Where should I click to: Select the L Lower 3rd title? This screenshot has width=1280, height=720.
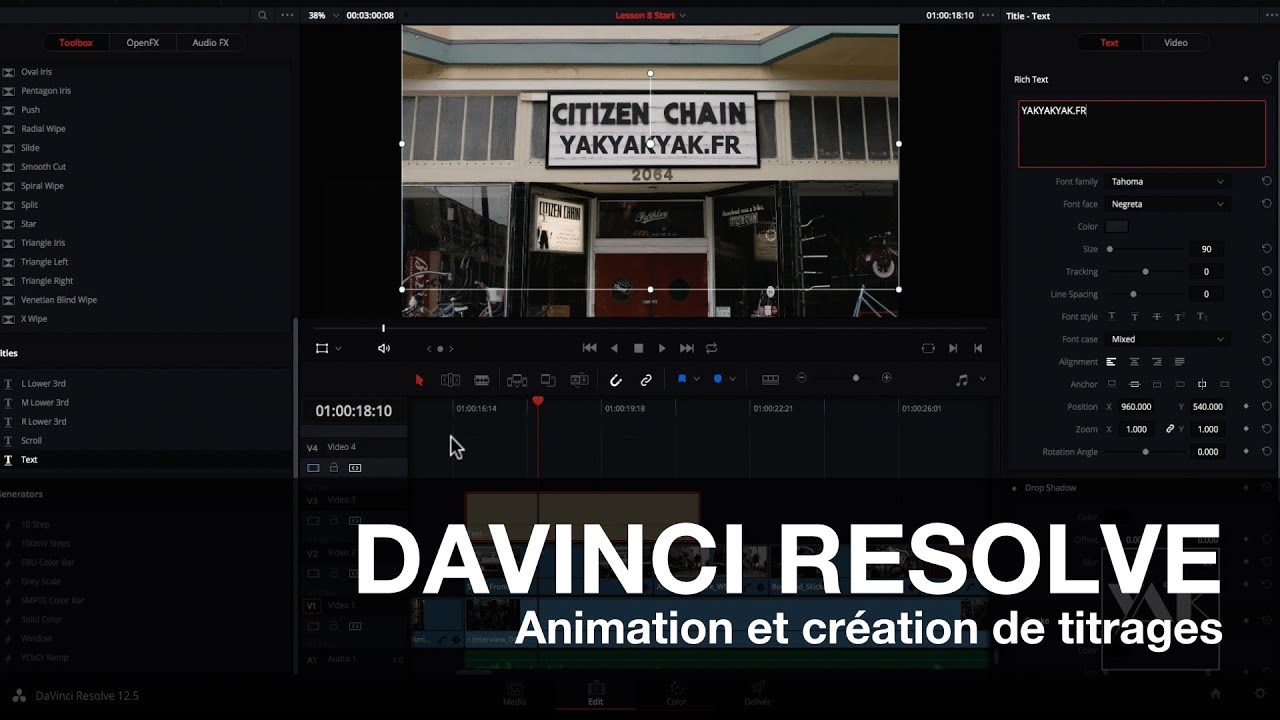(x=43, y=384)
